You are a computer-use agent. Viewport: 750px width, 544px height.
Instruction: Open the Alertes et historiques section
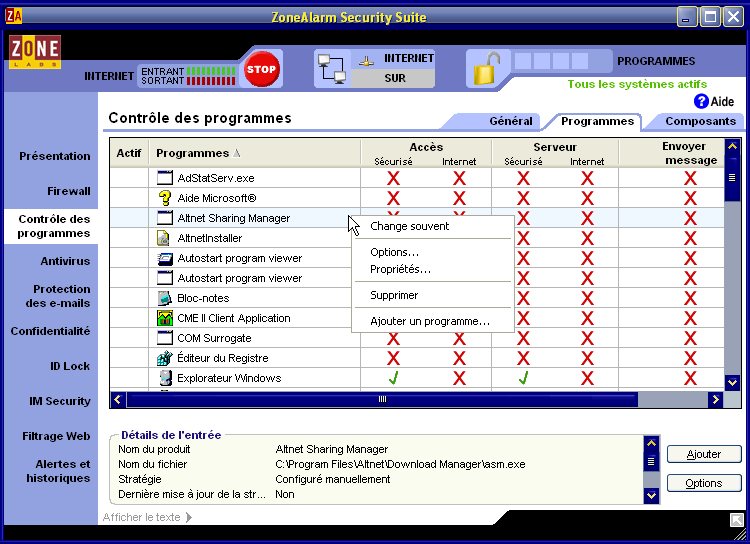[58, 471]
